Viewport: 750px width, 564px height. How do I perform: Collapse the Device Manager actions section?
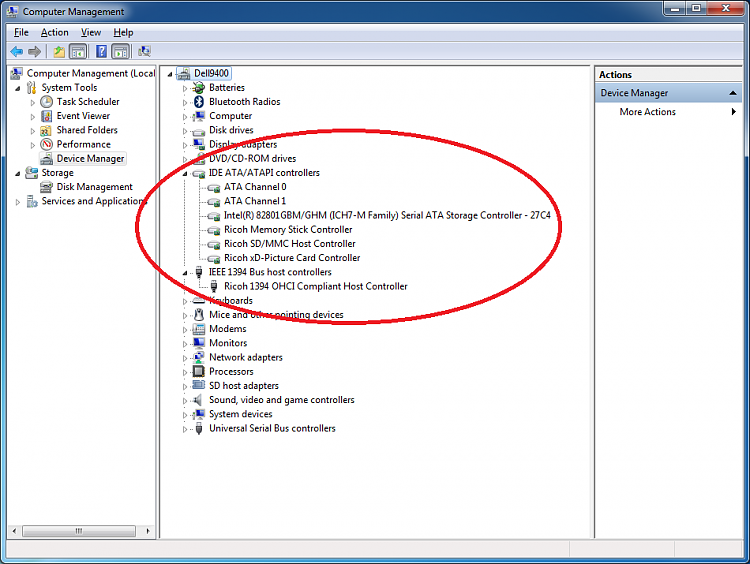(733, 93)
